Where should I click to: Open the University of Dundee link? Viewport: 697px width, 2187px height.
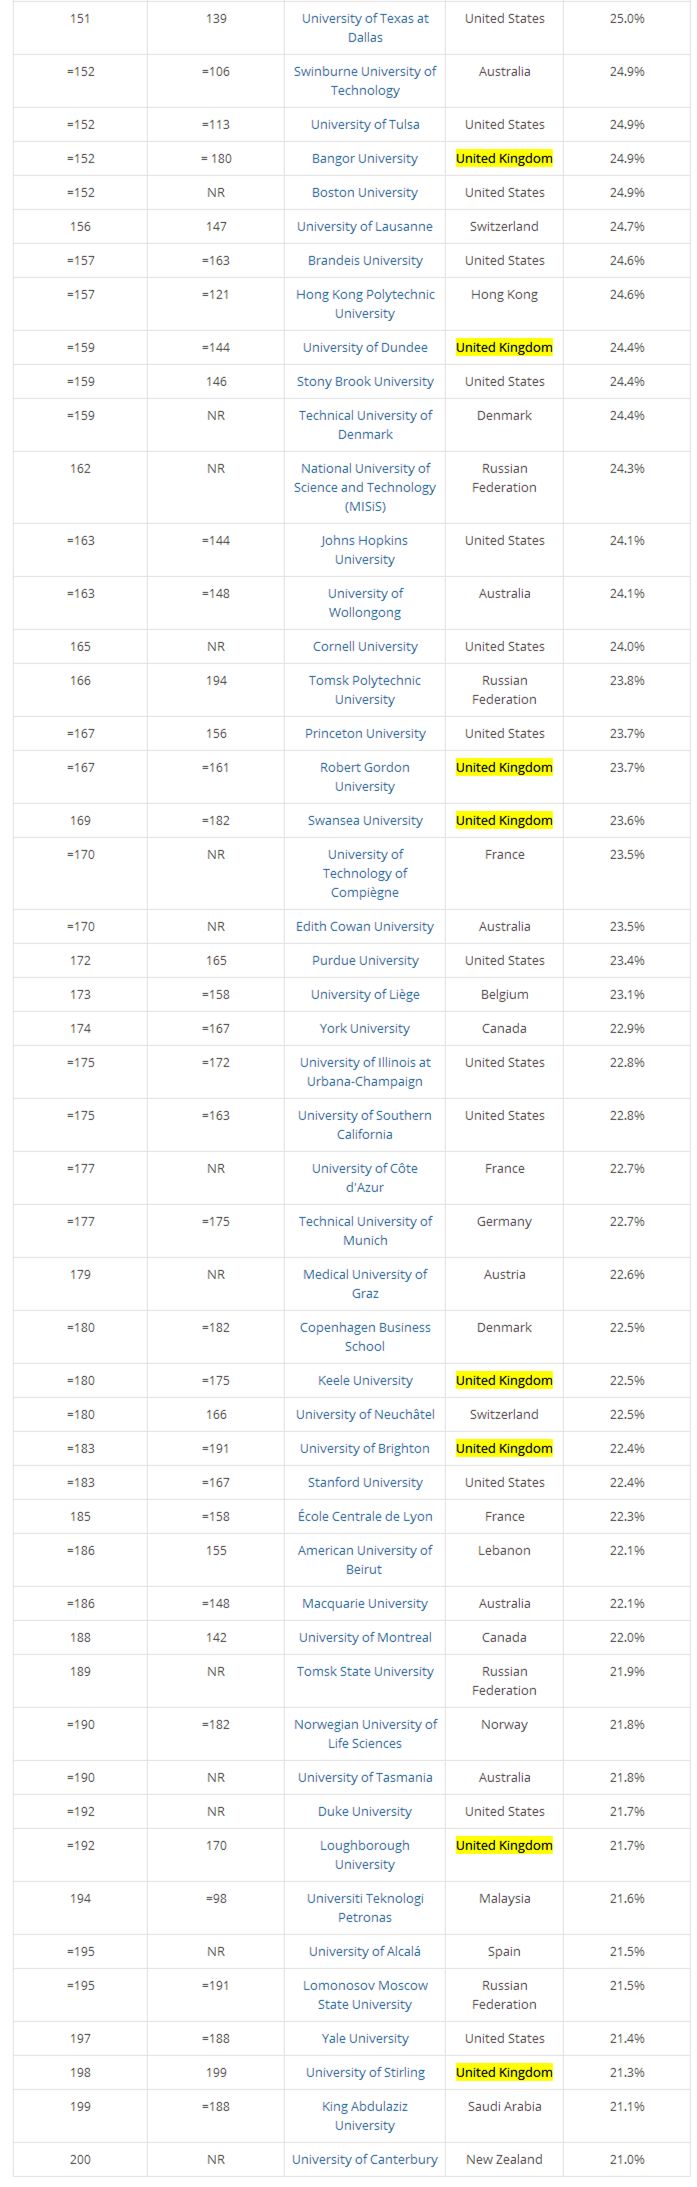[x=365, y=347]
